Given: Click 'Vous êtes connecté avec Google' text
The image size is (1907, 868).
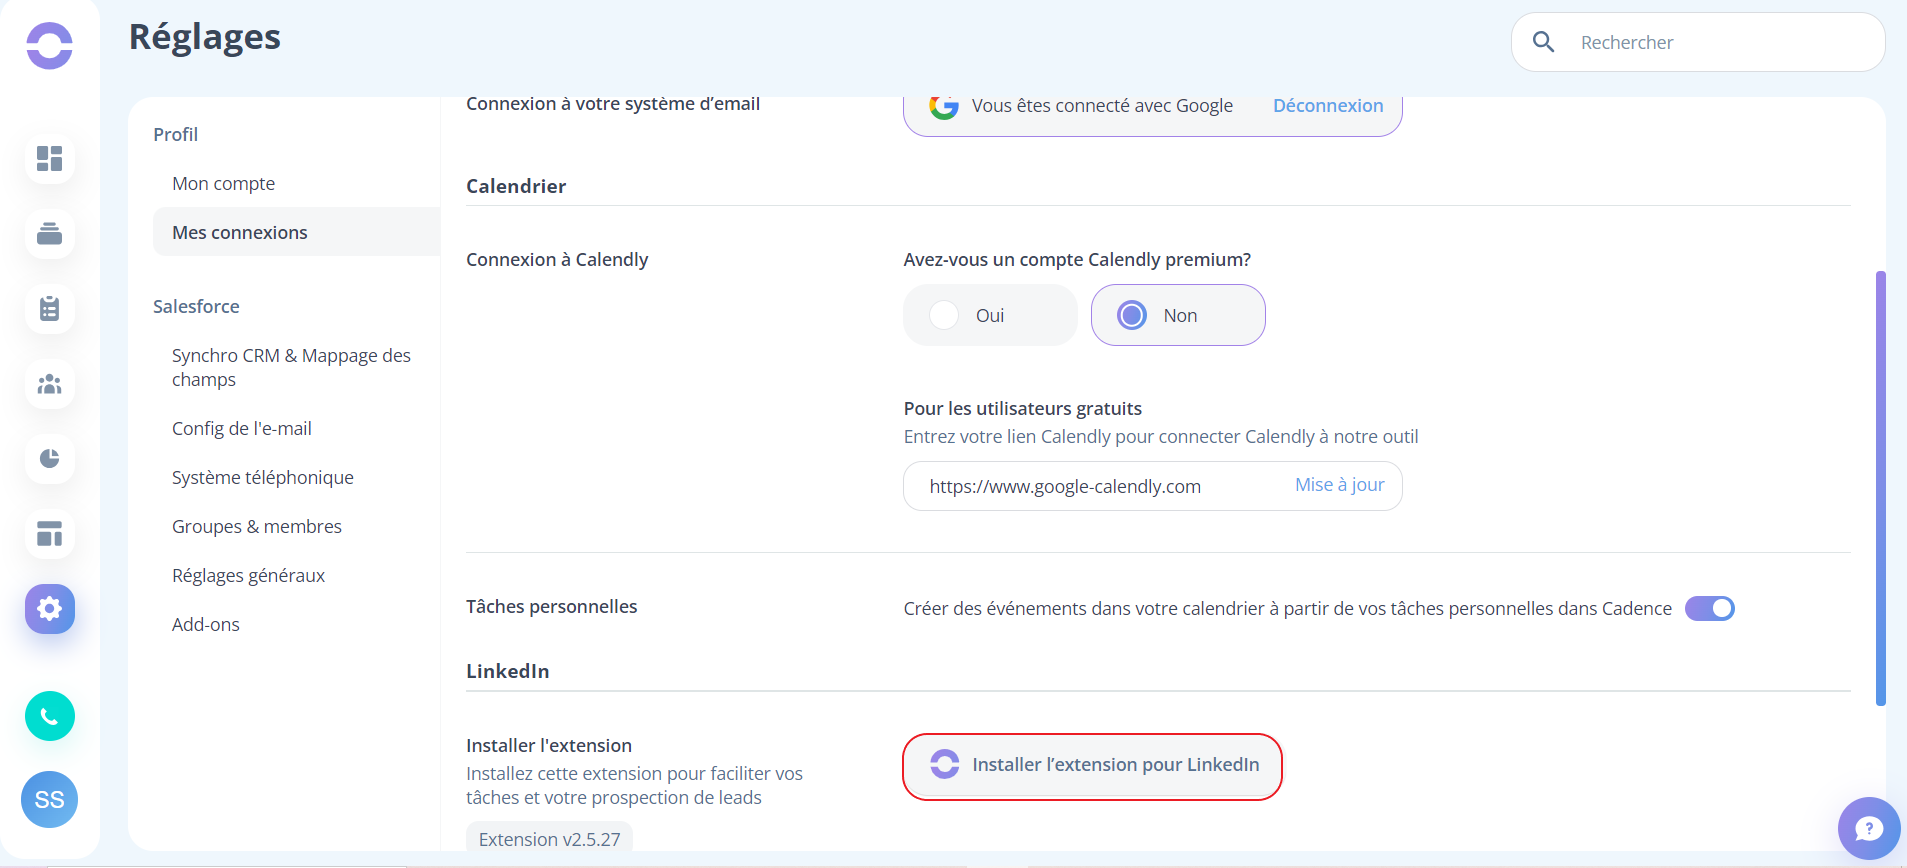Looking at the screenshot, I should tap(1102, 106).
